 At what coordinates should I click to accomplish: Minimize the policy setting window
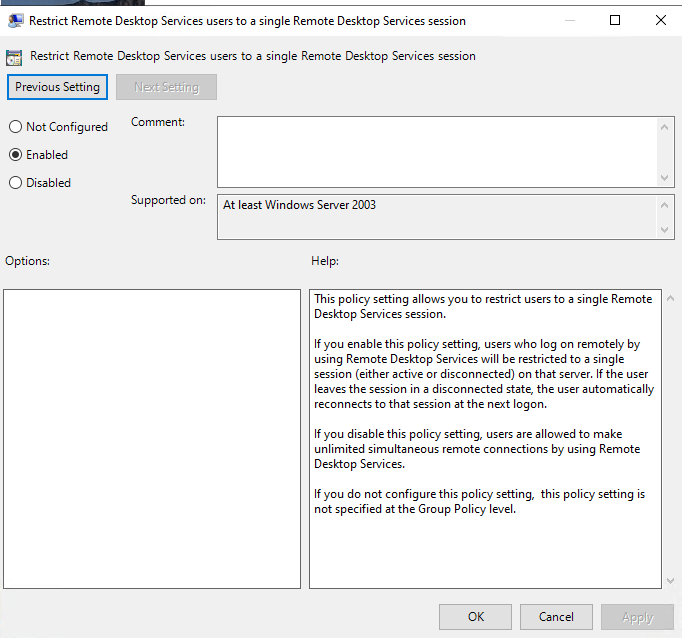point(569,20)
